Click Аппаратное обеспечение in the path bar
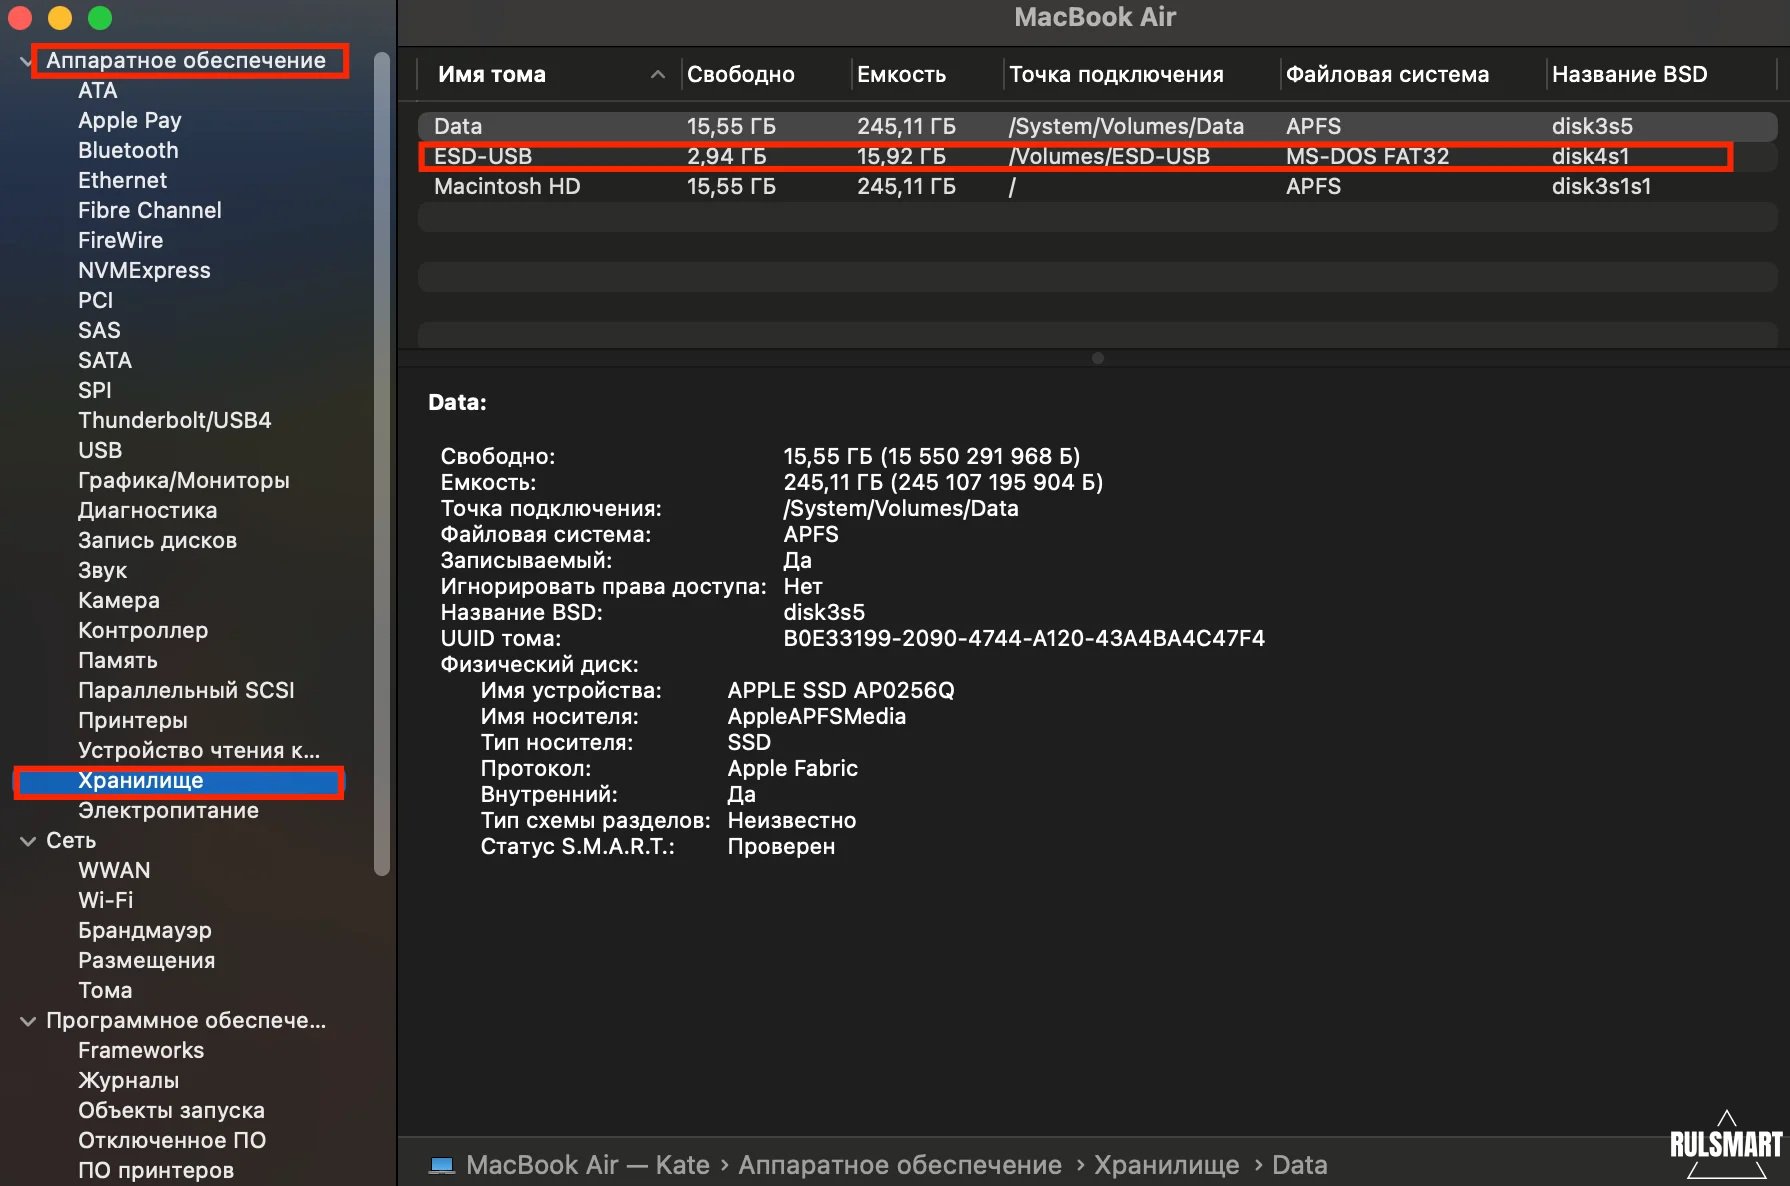The width and height of the screenshot is (1790, 1186). (x=900, y=1165)
